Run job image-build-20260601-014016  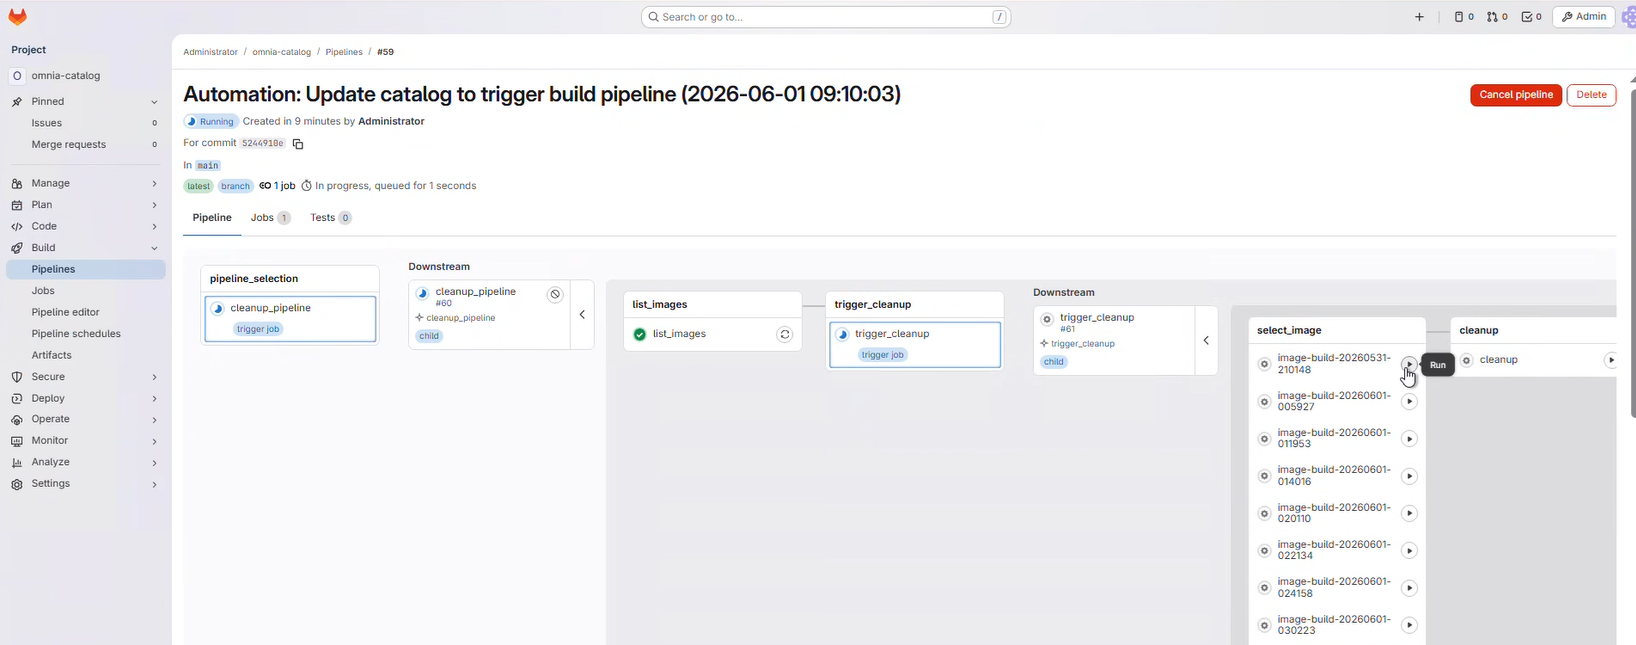(1409, 476)
